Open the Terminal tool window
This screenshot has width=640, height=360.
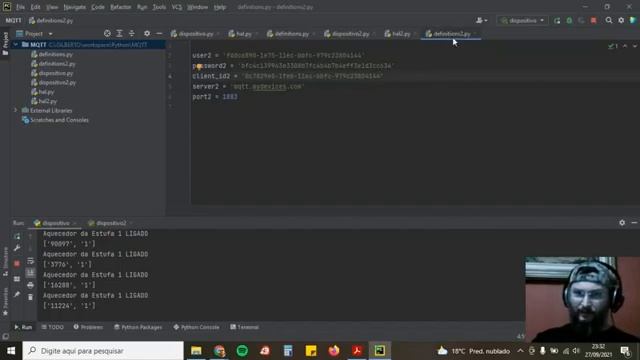[244, 327]
